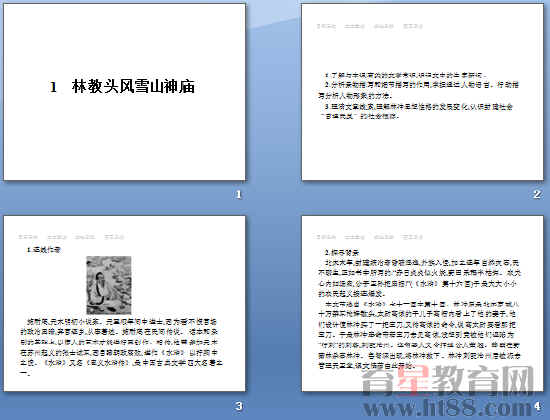This screenshot has height=420, width=550.
Task: Select slide 2 with three numbered objectives
Action: (422, 92)
